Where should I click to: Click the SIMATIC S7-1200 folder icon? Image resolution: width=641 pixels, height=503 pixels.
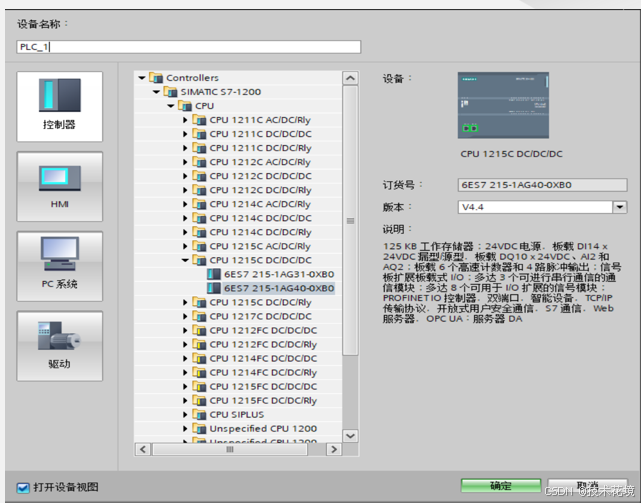coord(170,92)
